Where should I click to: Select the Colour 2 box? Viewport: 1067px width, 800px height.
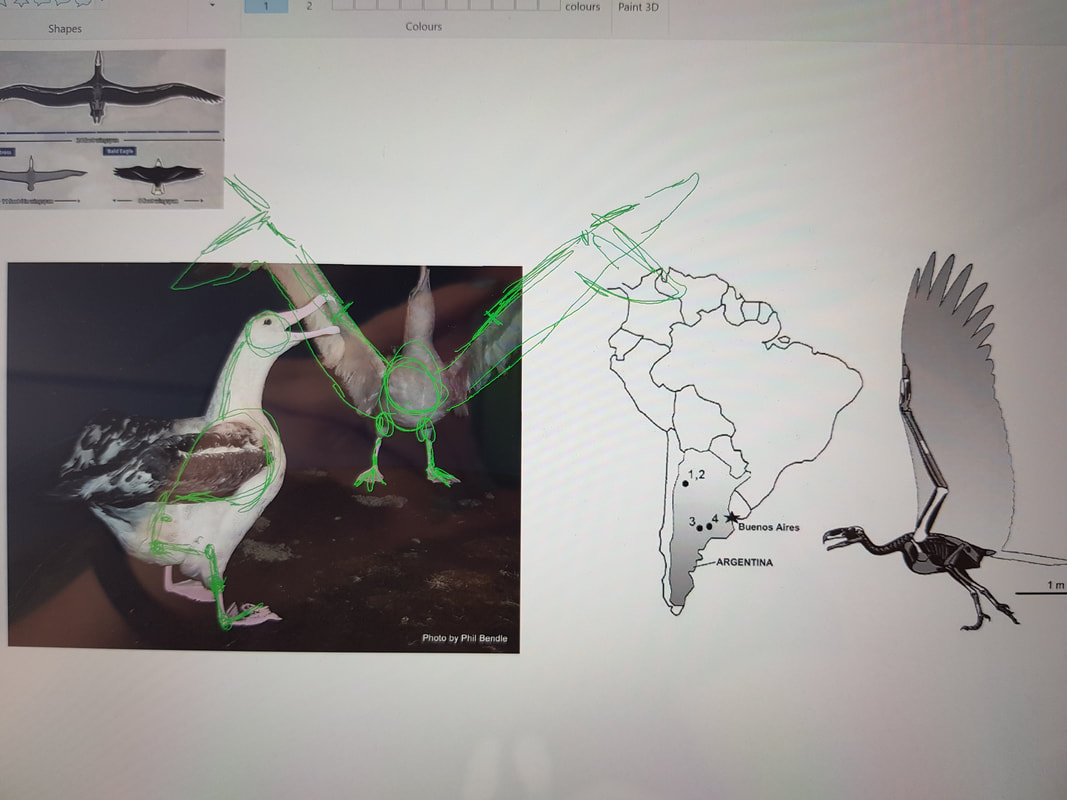pos(309,6)
